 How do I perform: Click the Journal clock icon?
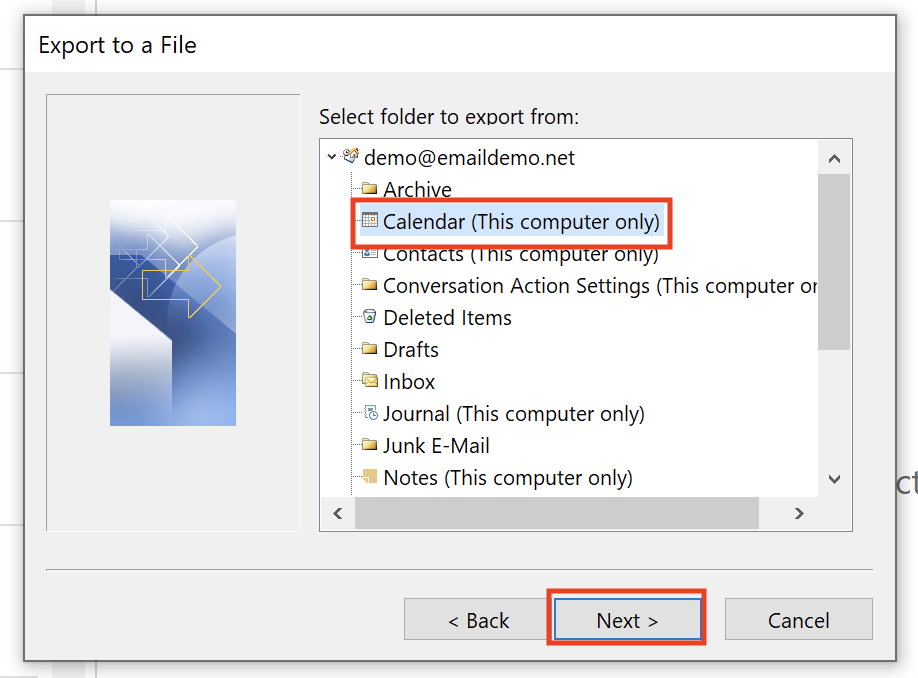[x=371, y=413]
